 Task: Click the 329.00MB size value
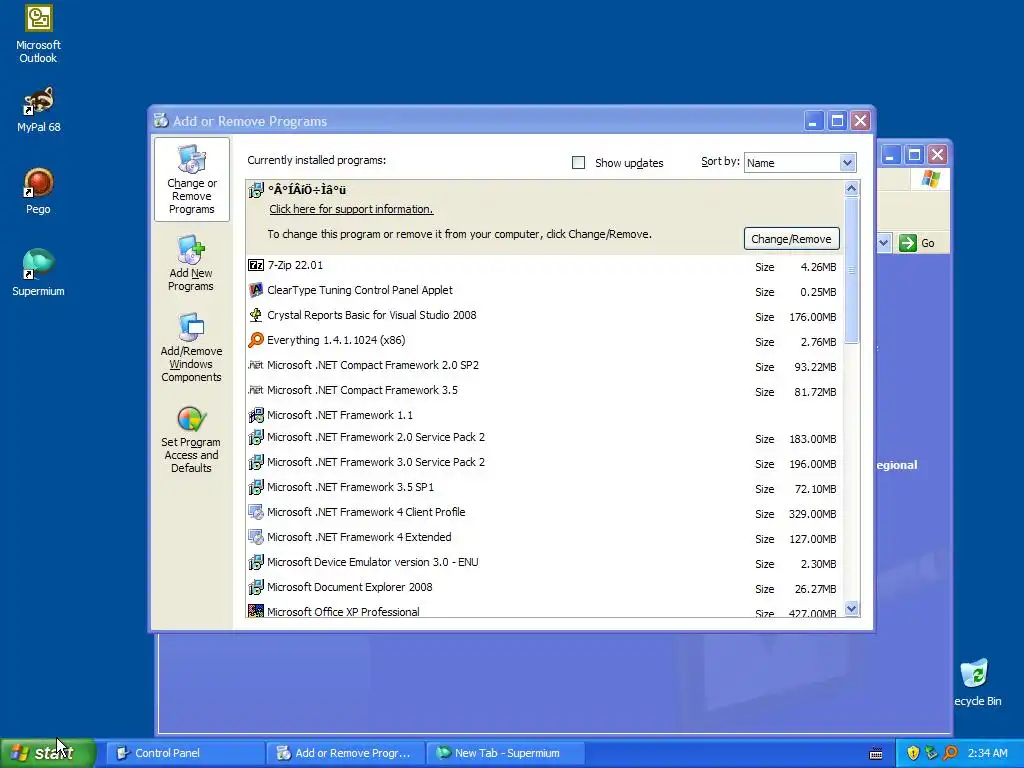tap(812, 514)
